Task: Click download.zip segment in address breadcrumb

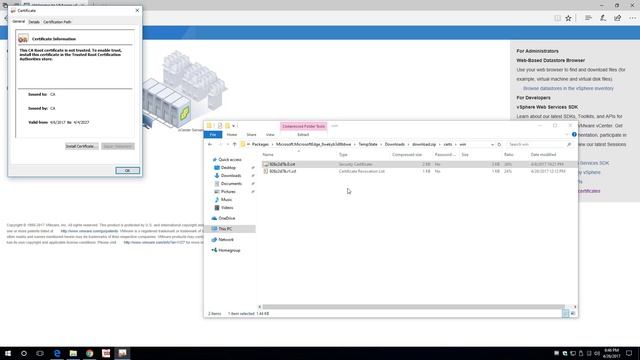Action: click(x=424, y=144)
